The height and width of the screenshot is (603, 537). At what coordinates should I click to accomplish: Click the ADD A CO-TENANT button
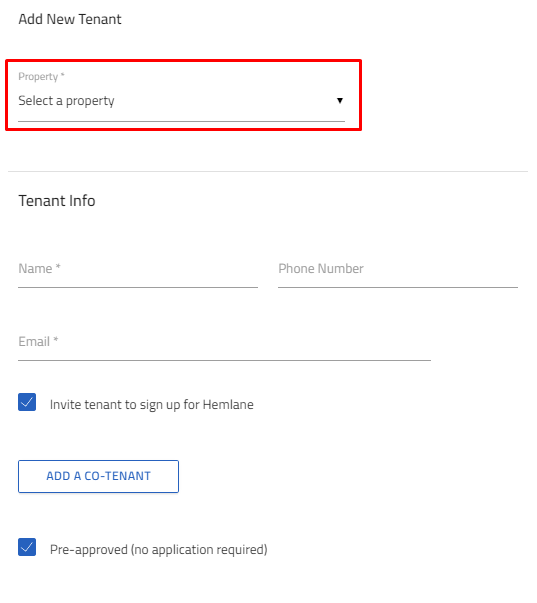tap(98, 476)
